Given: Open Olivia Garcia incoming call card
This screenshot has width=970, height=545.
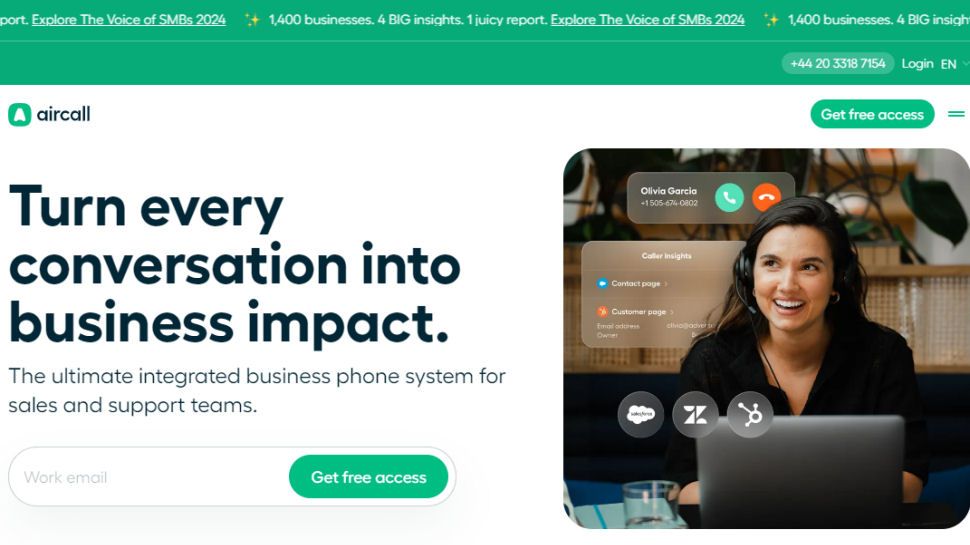Looking at the screenshot, I should pos(711,197).
